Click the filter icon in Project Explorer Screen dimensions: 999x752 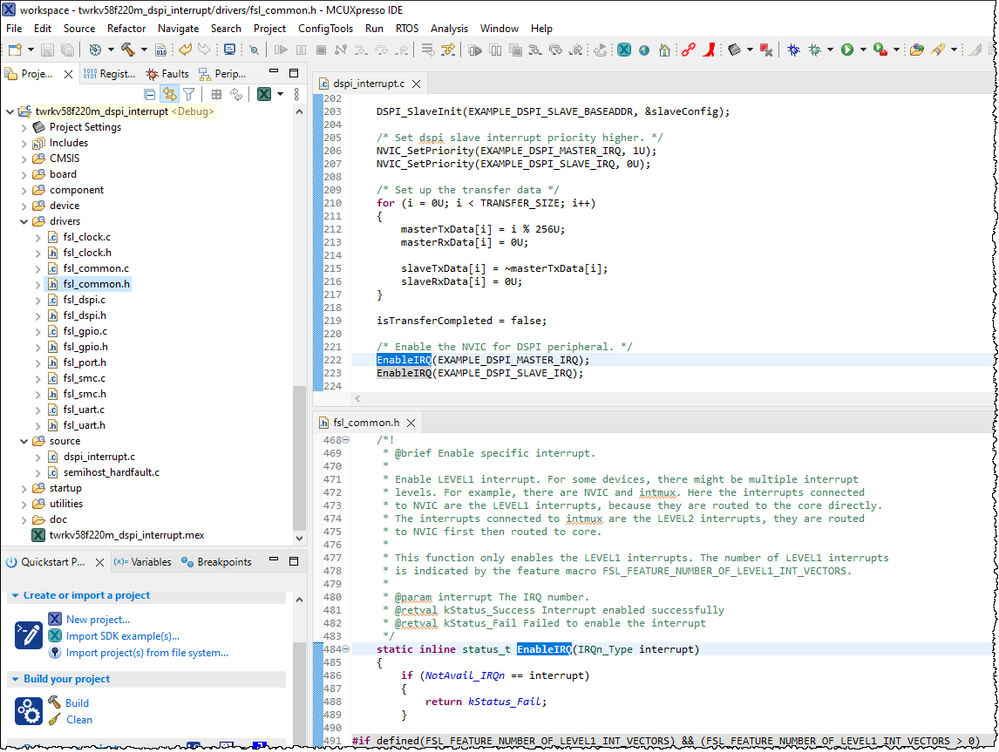tap(188, 94)
